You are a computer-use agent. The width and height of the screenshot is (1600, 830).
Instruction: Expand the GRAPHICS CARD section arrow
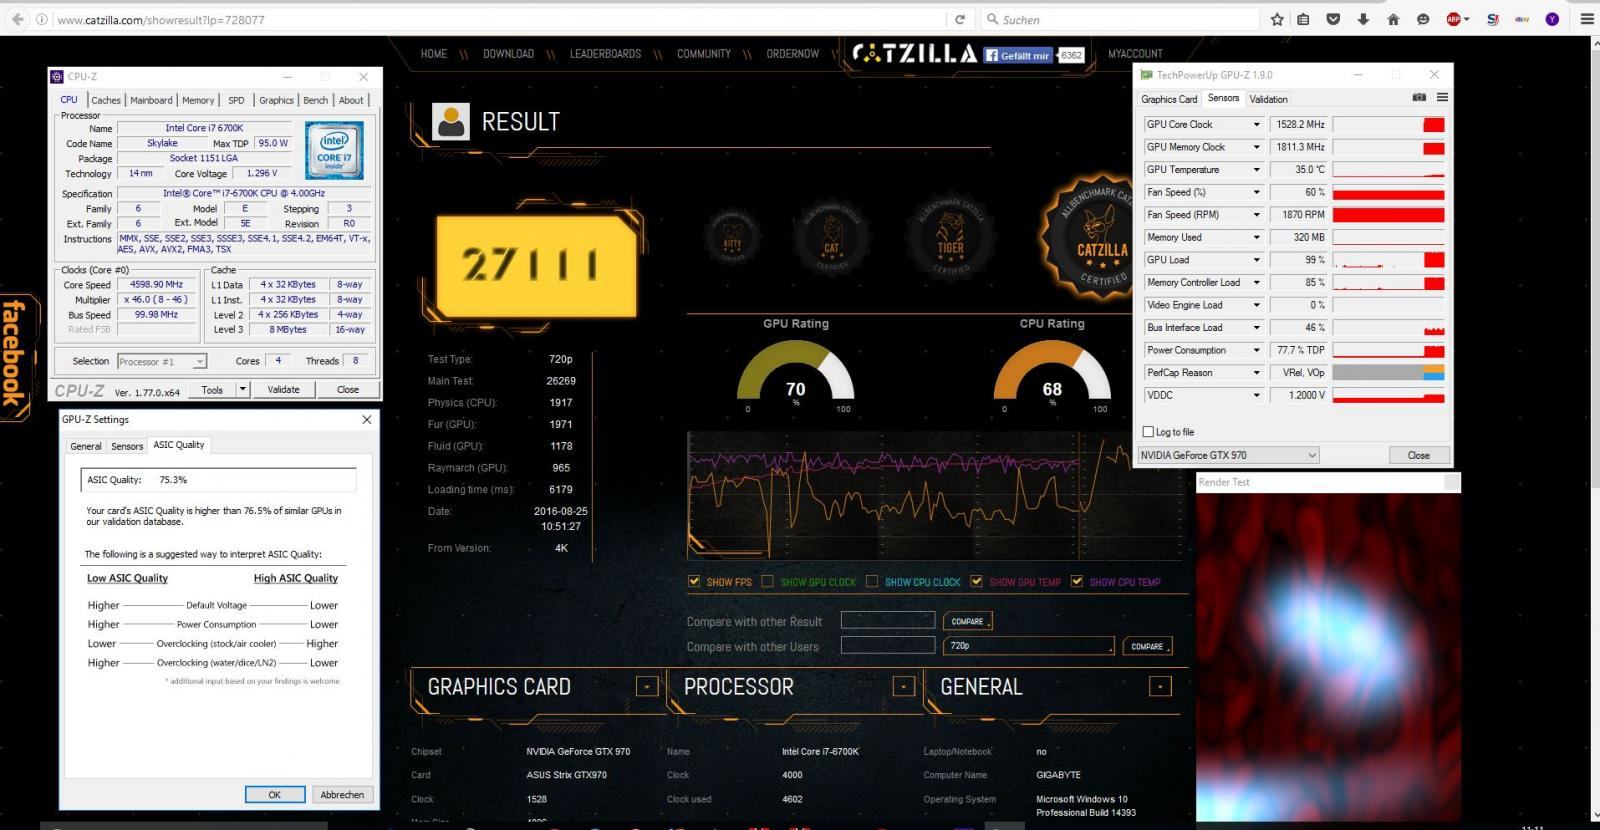[x=647, y=687]
